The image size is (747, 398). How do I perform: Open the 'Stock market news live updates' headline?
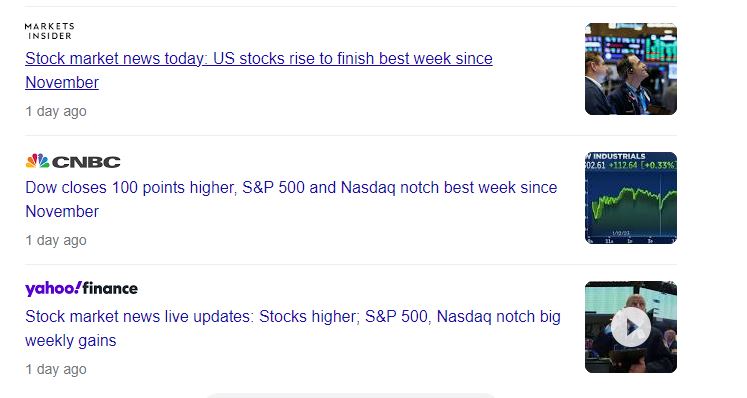click(293, 328)
